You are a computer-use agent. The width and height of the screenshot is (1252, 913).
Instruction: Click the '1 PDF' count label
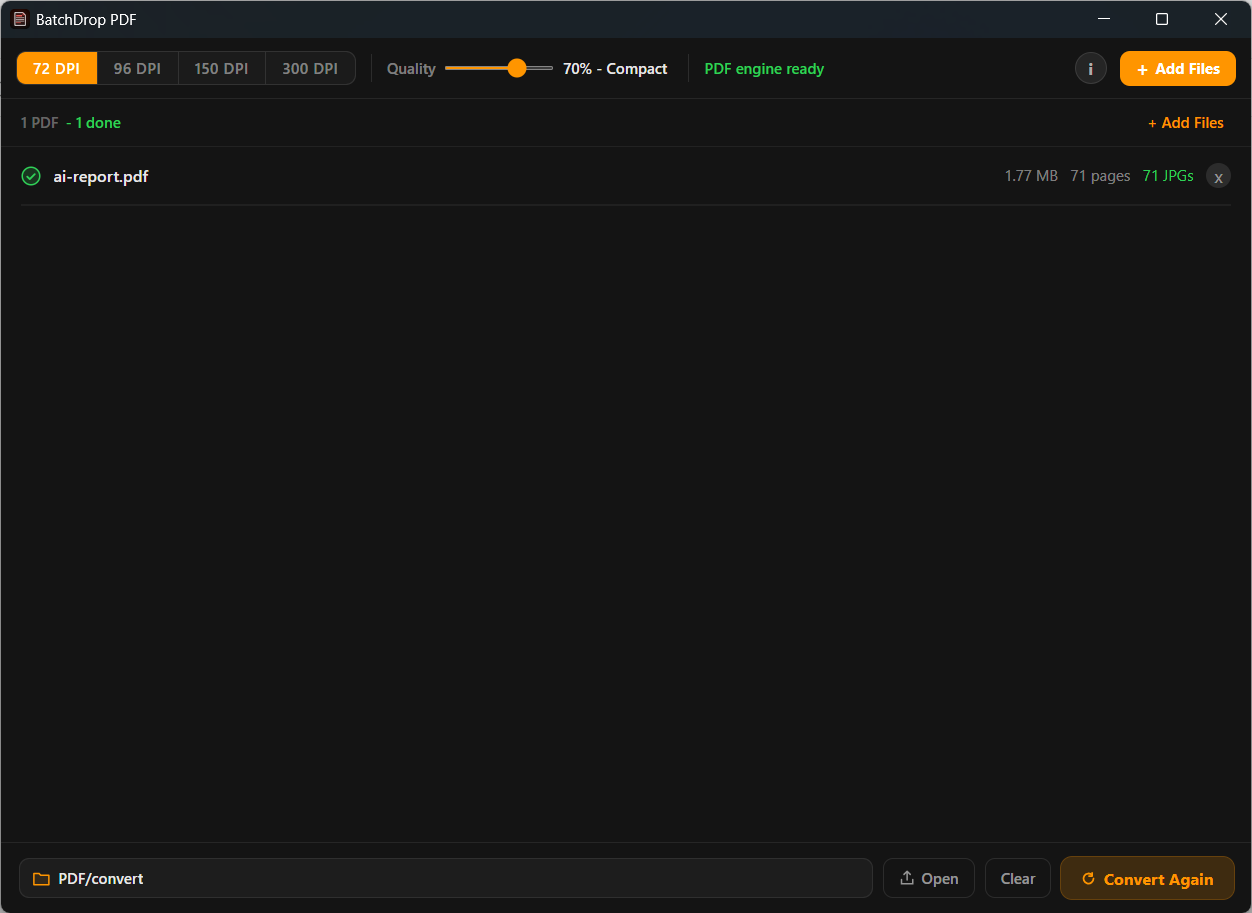[40, 122]
